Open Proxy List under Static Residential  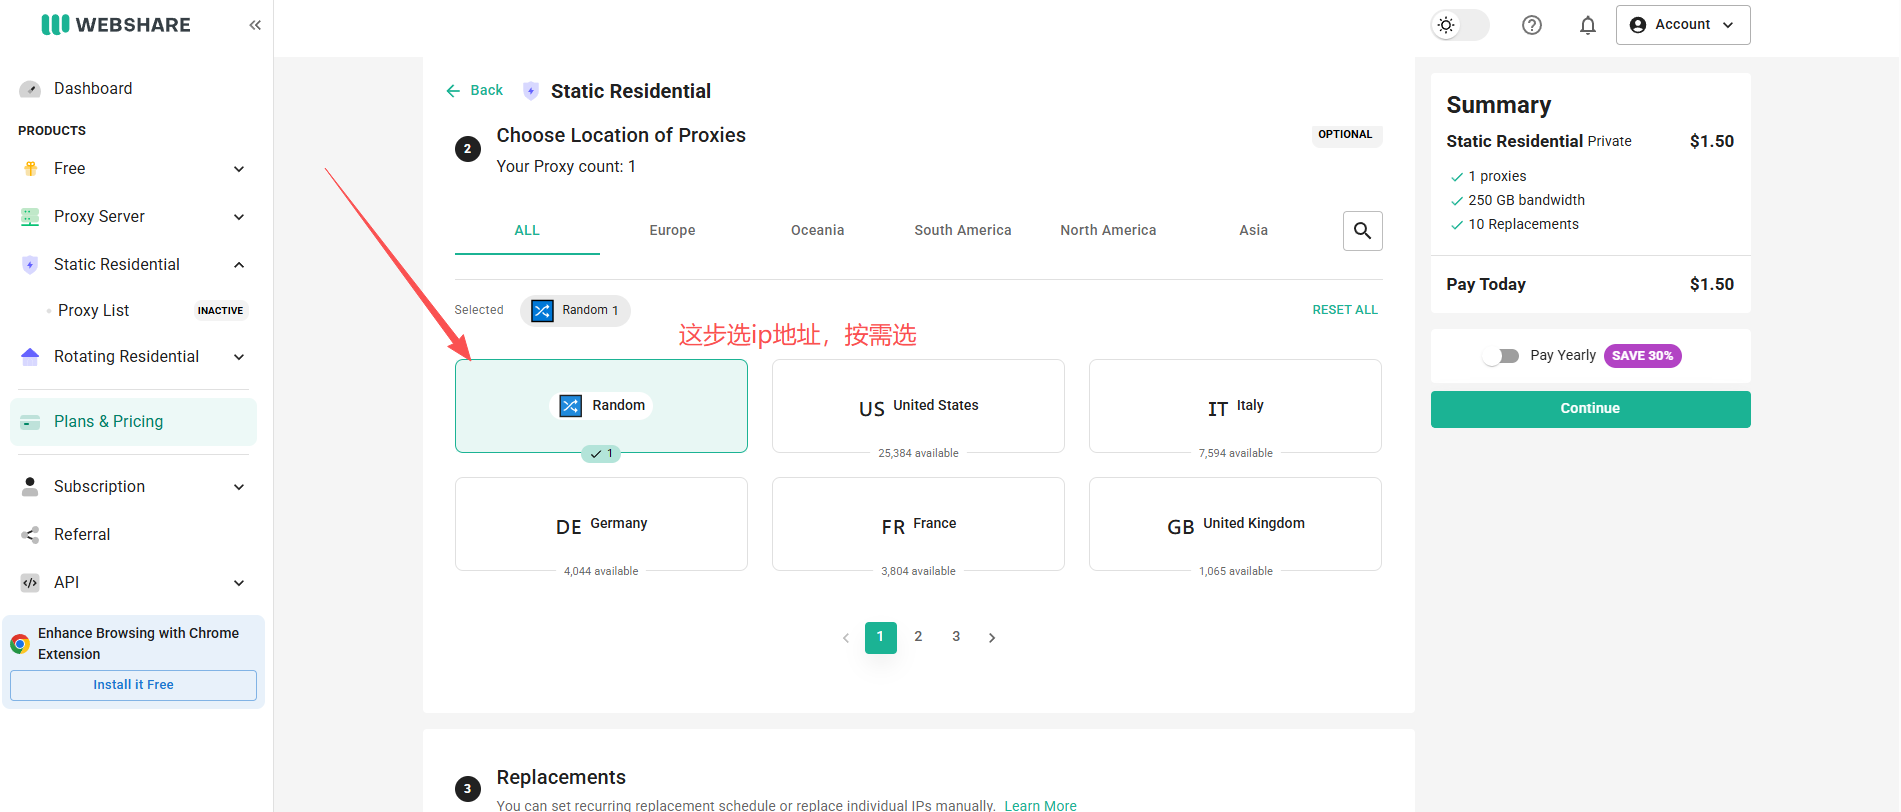93,310
